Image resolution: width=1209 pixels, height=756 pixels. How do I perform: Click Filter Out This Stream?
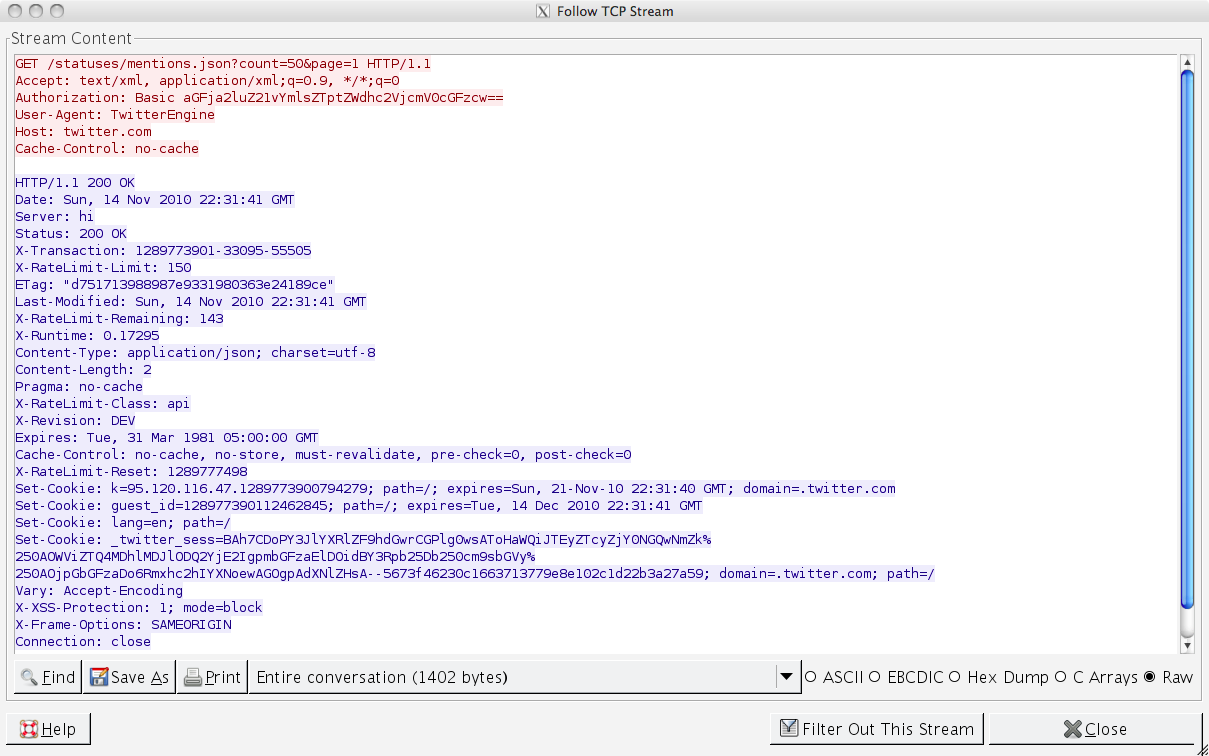tap(877, 729)
